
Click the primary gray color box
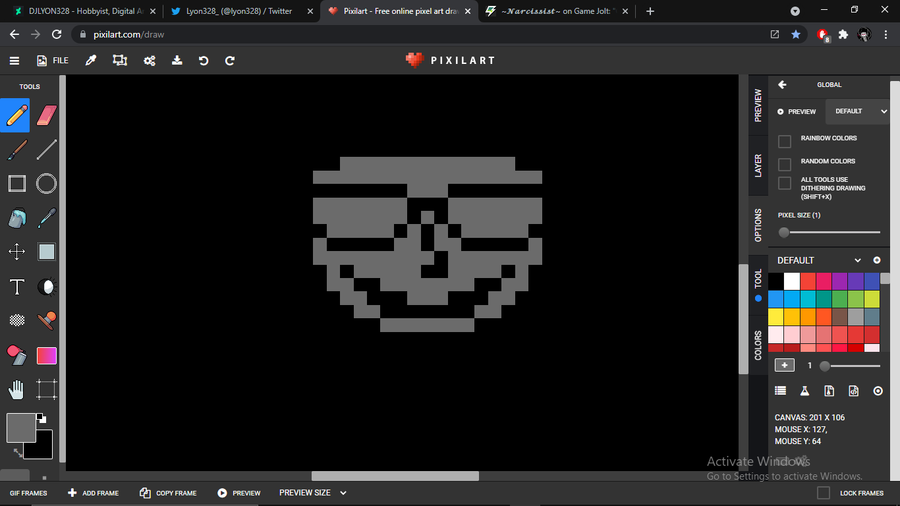point(21,427)
